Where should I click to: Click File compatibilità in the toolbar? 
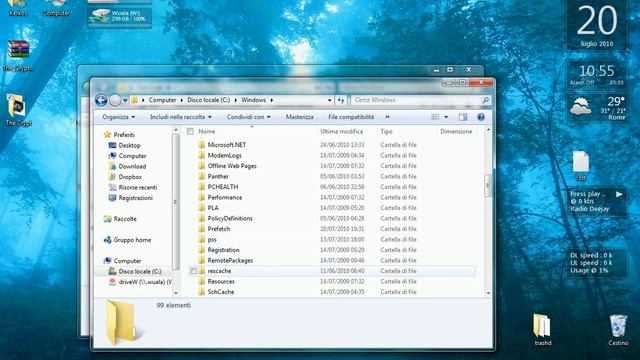351,117
